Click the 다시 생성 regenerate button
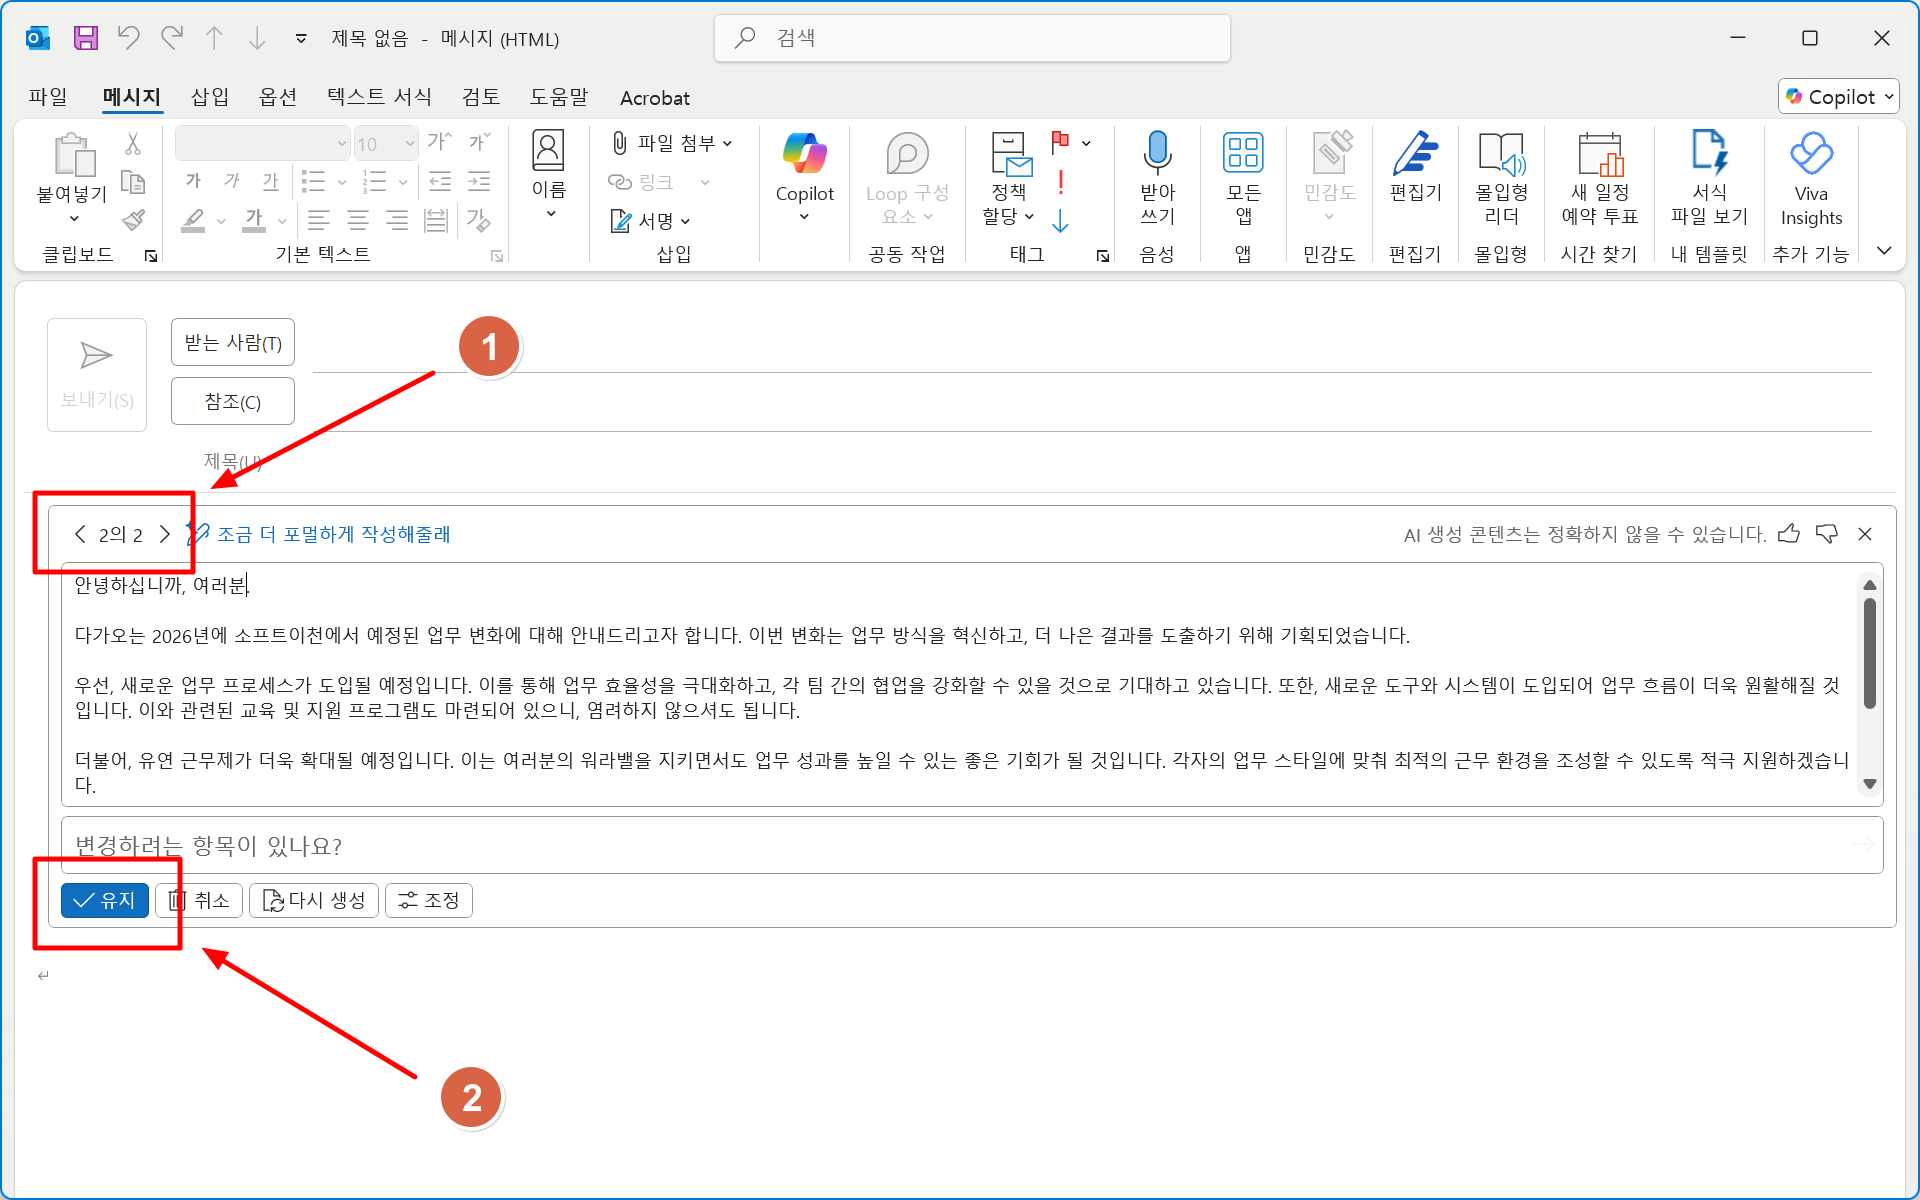This screenshot has height=1200, width=1920. [314, 900]
